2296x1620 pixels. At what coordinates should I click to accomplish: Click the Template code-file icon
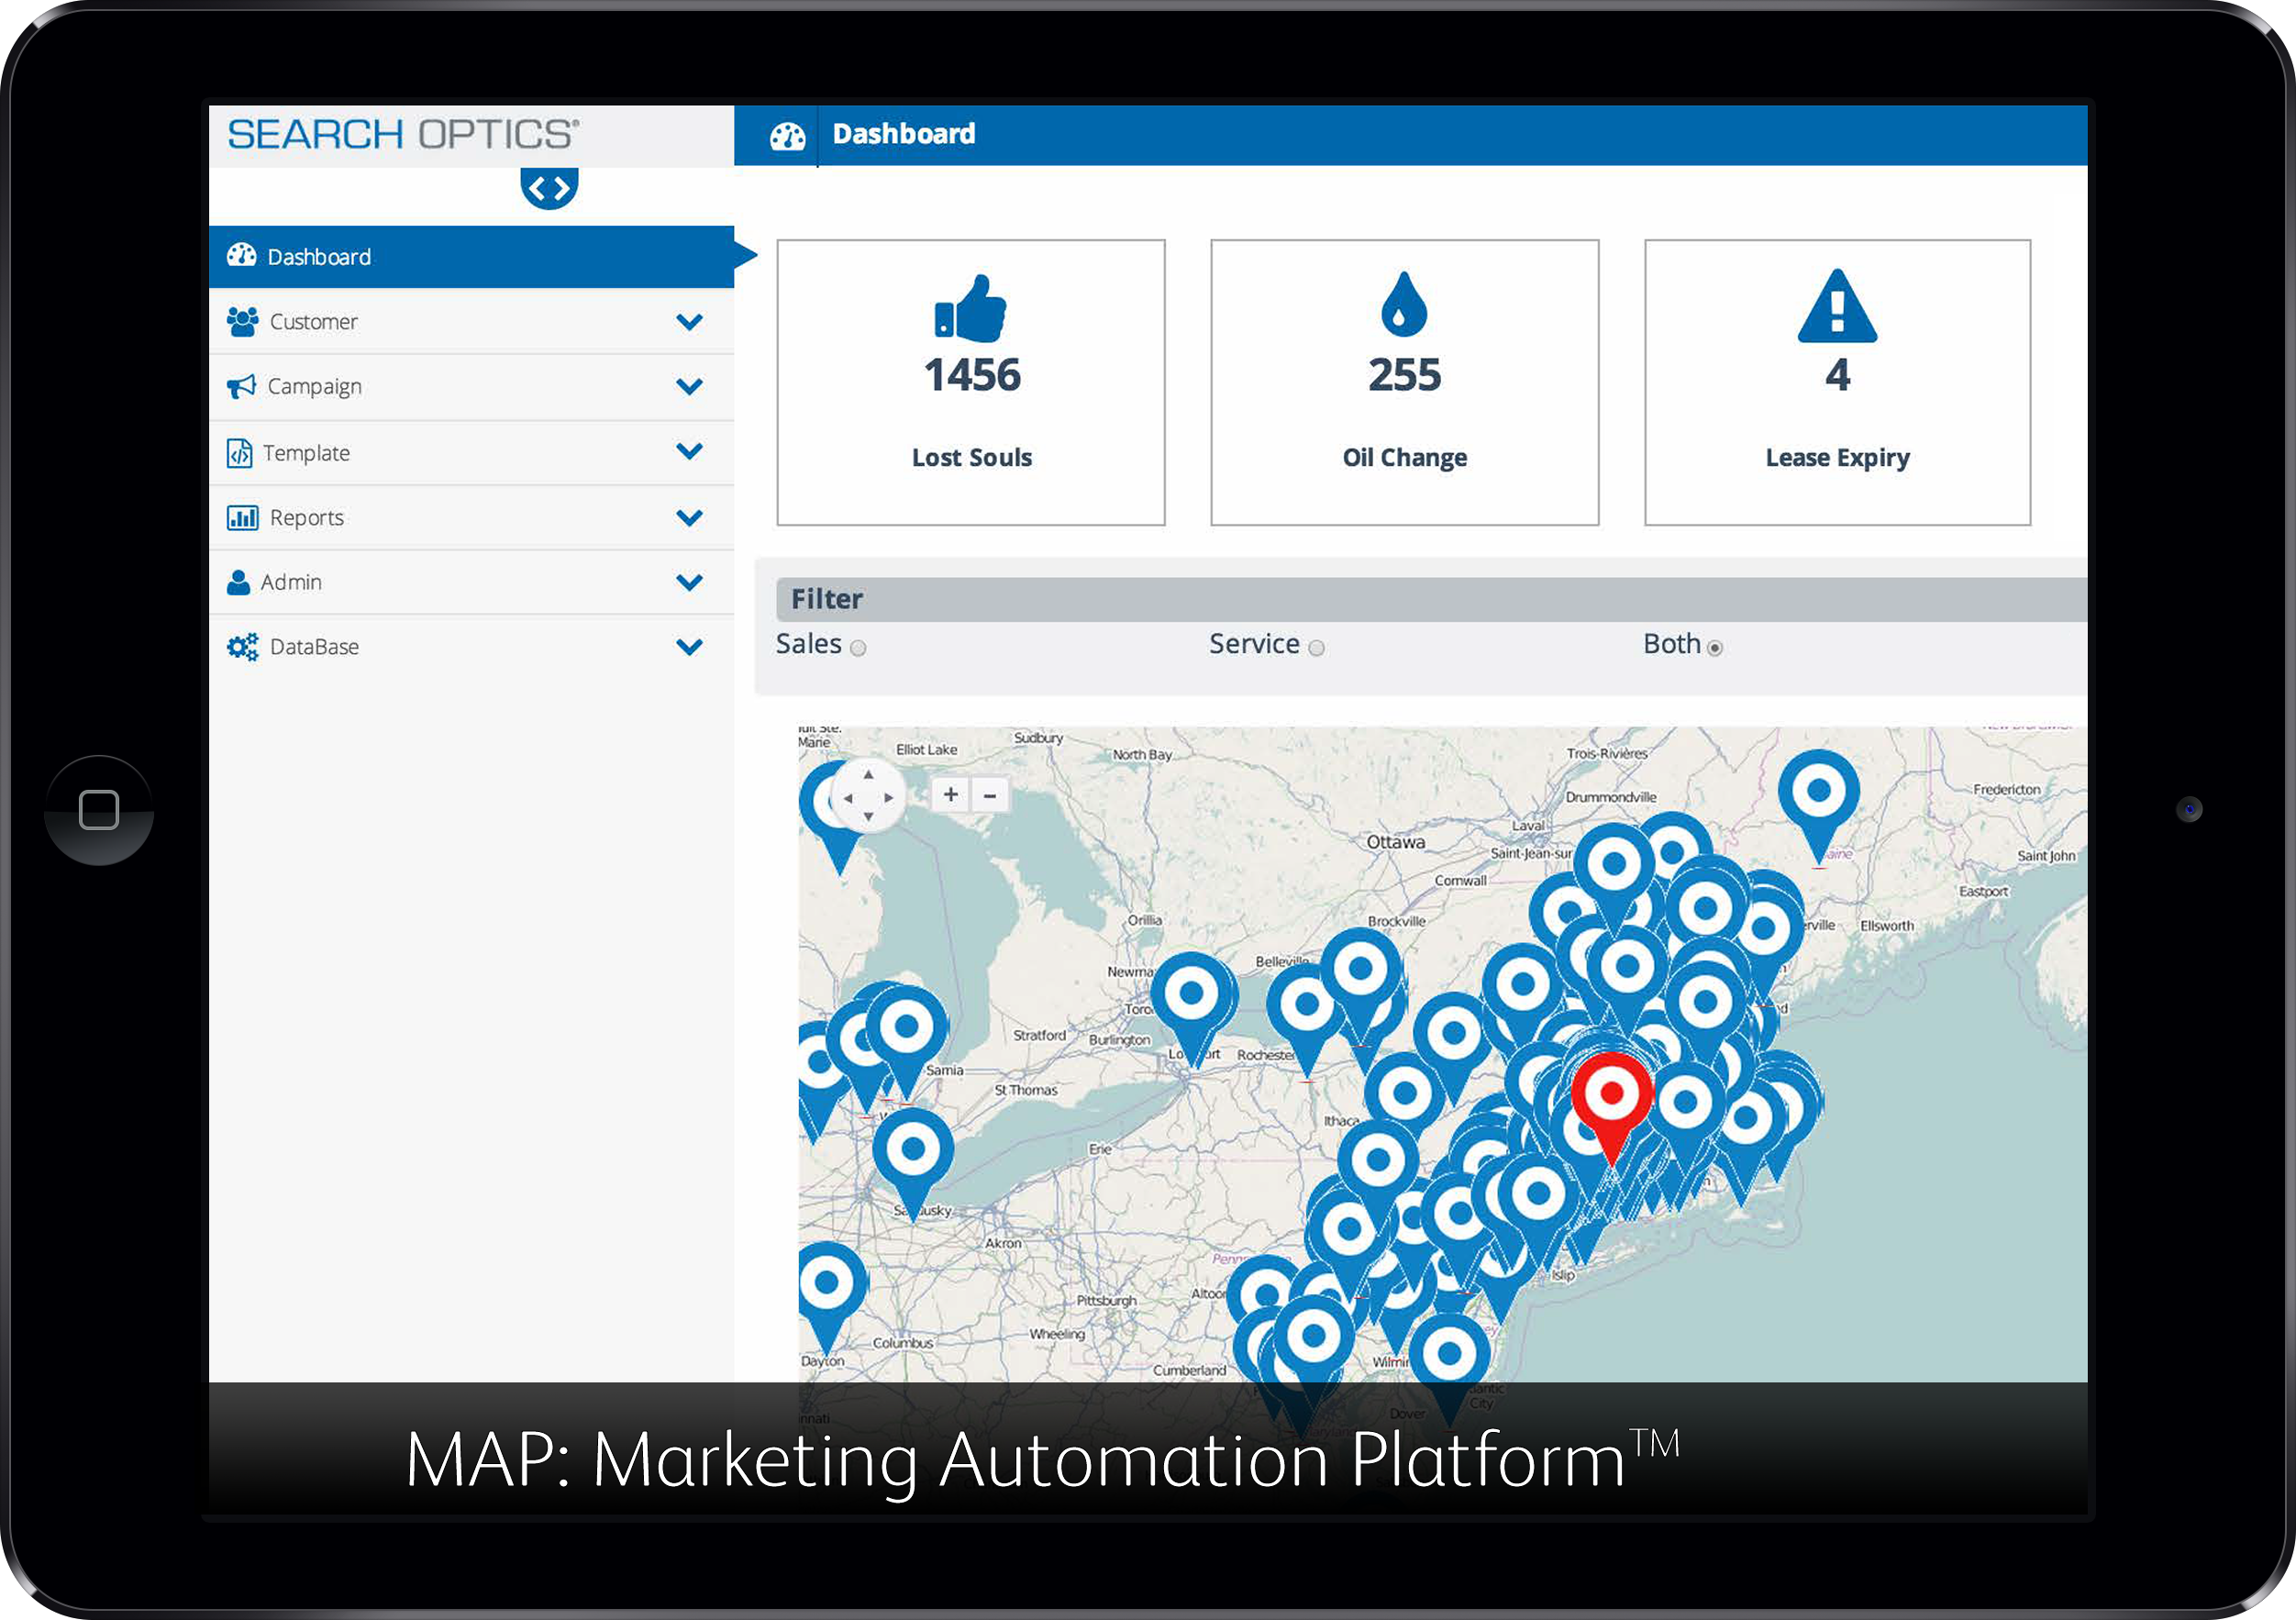click(x=239, y=453)
